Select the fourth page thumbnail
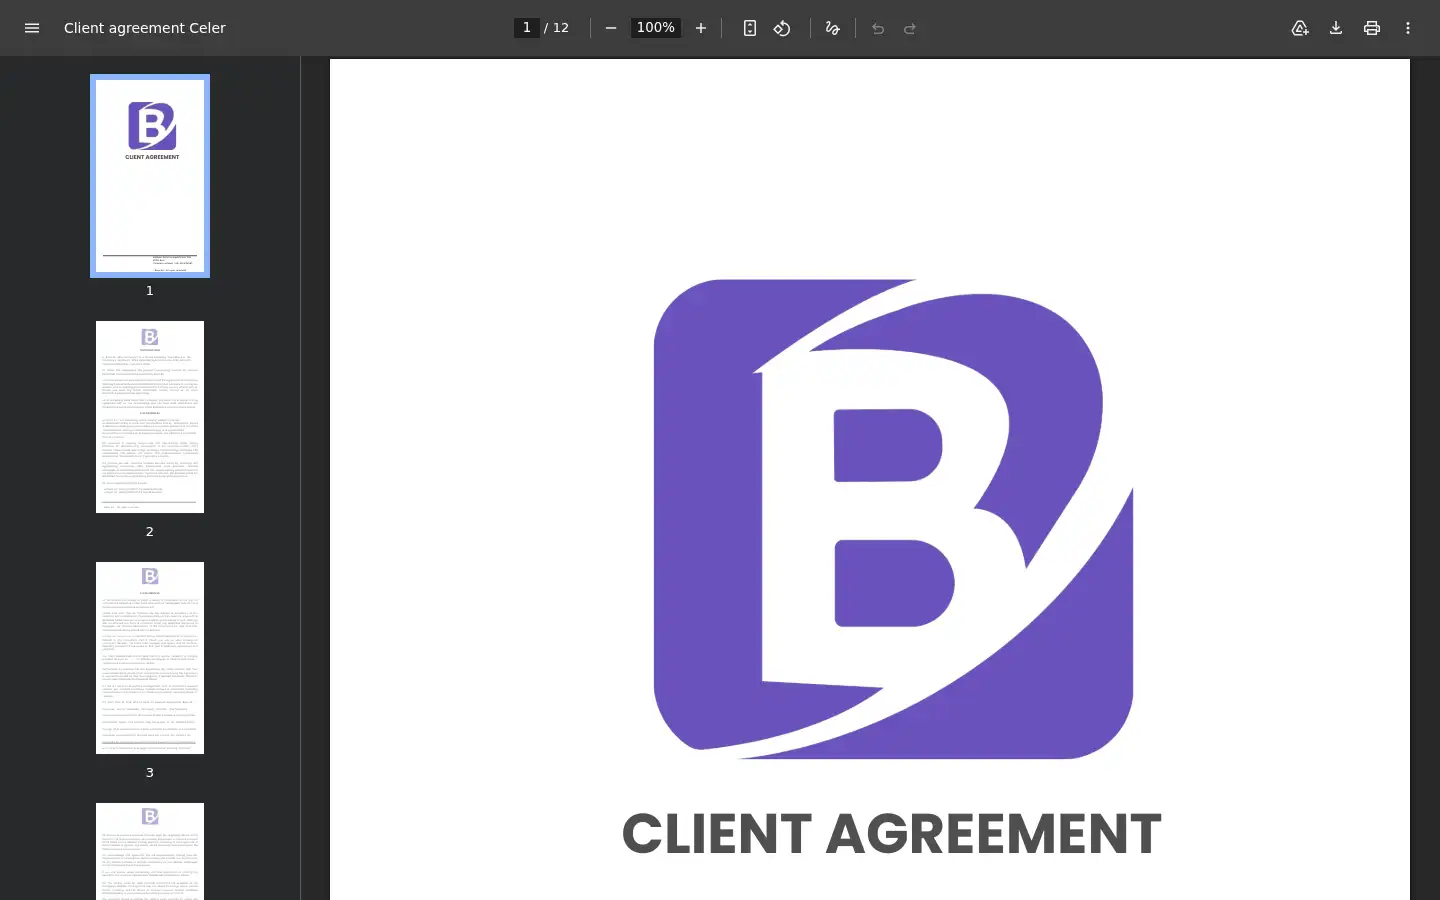This screenshot has width=1440, height=900. [150, 851]
